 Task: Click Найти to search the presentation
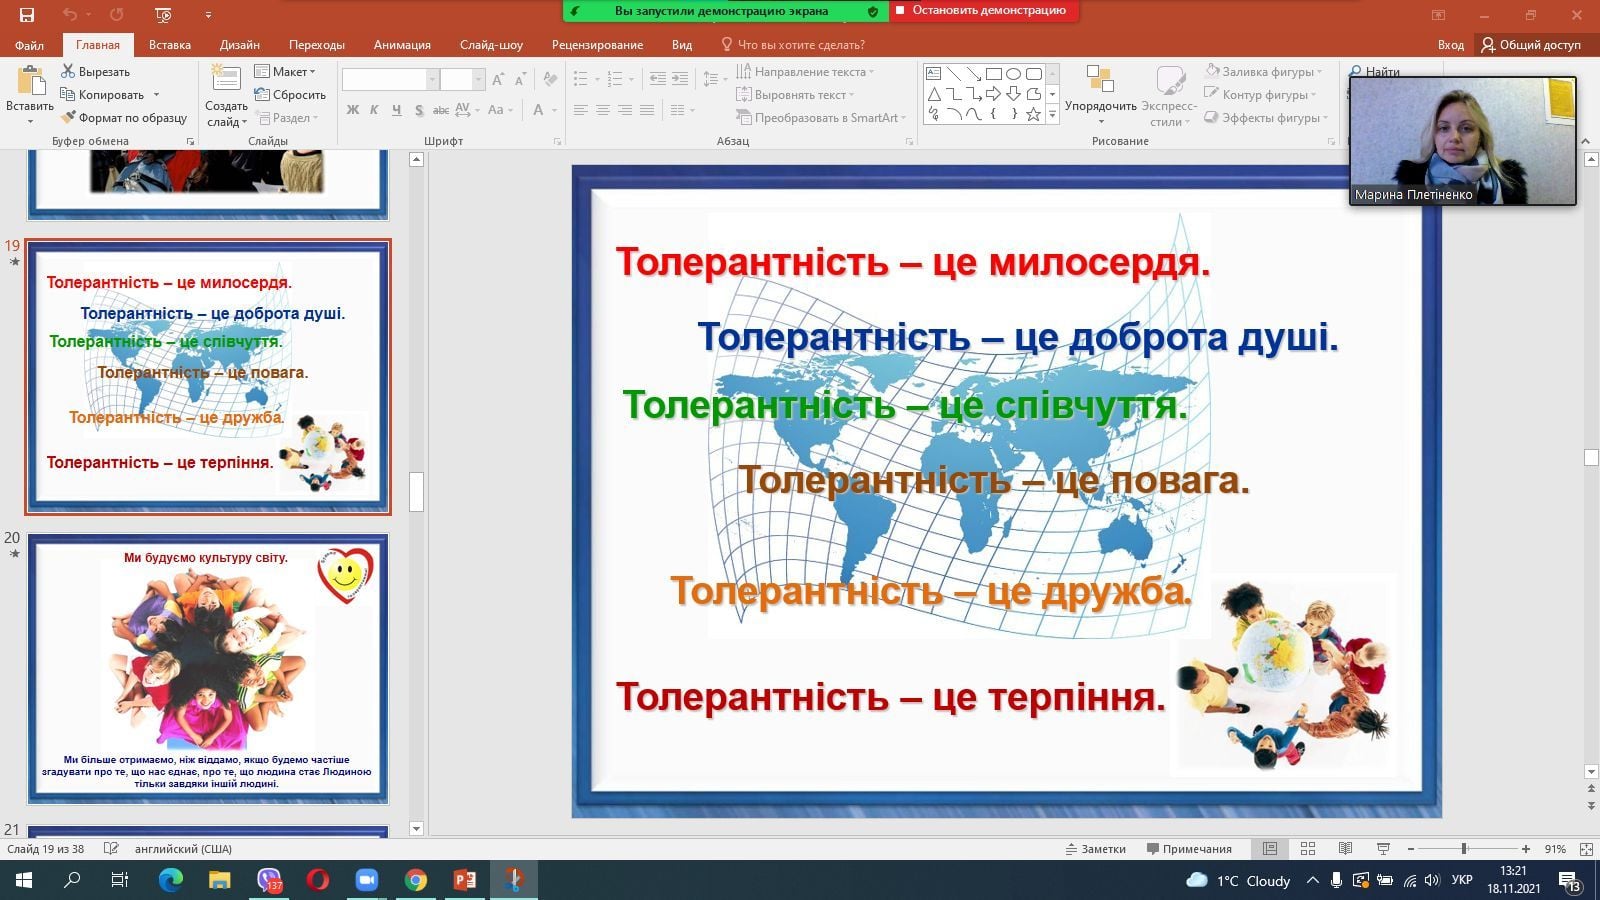(x=1374, y=72)
